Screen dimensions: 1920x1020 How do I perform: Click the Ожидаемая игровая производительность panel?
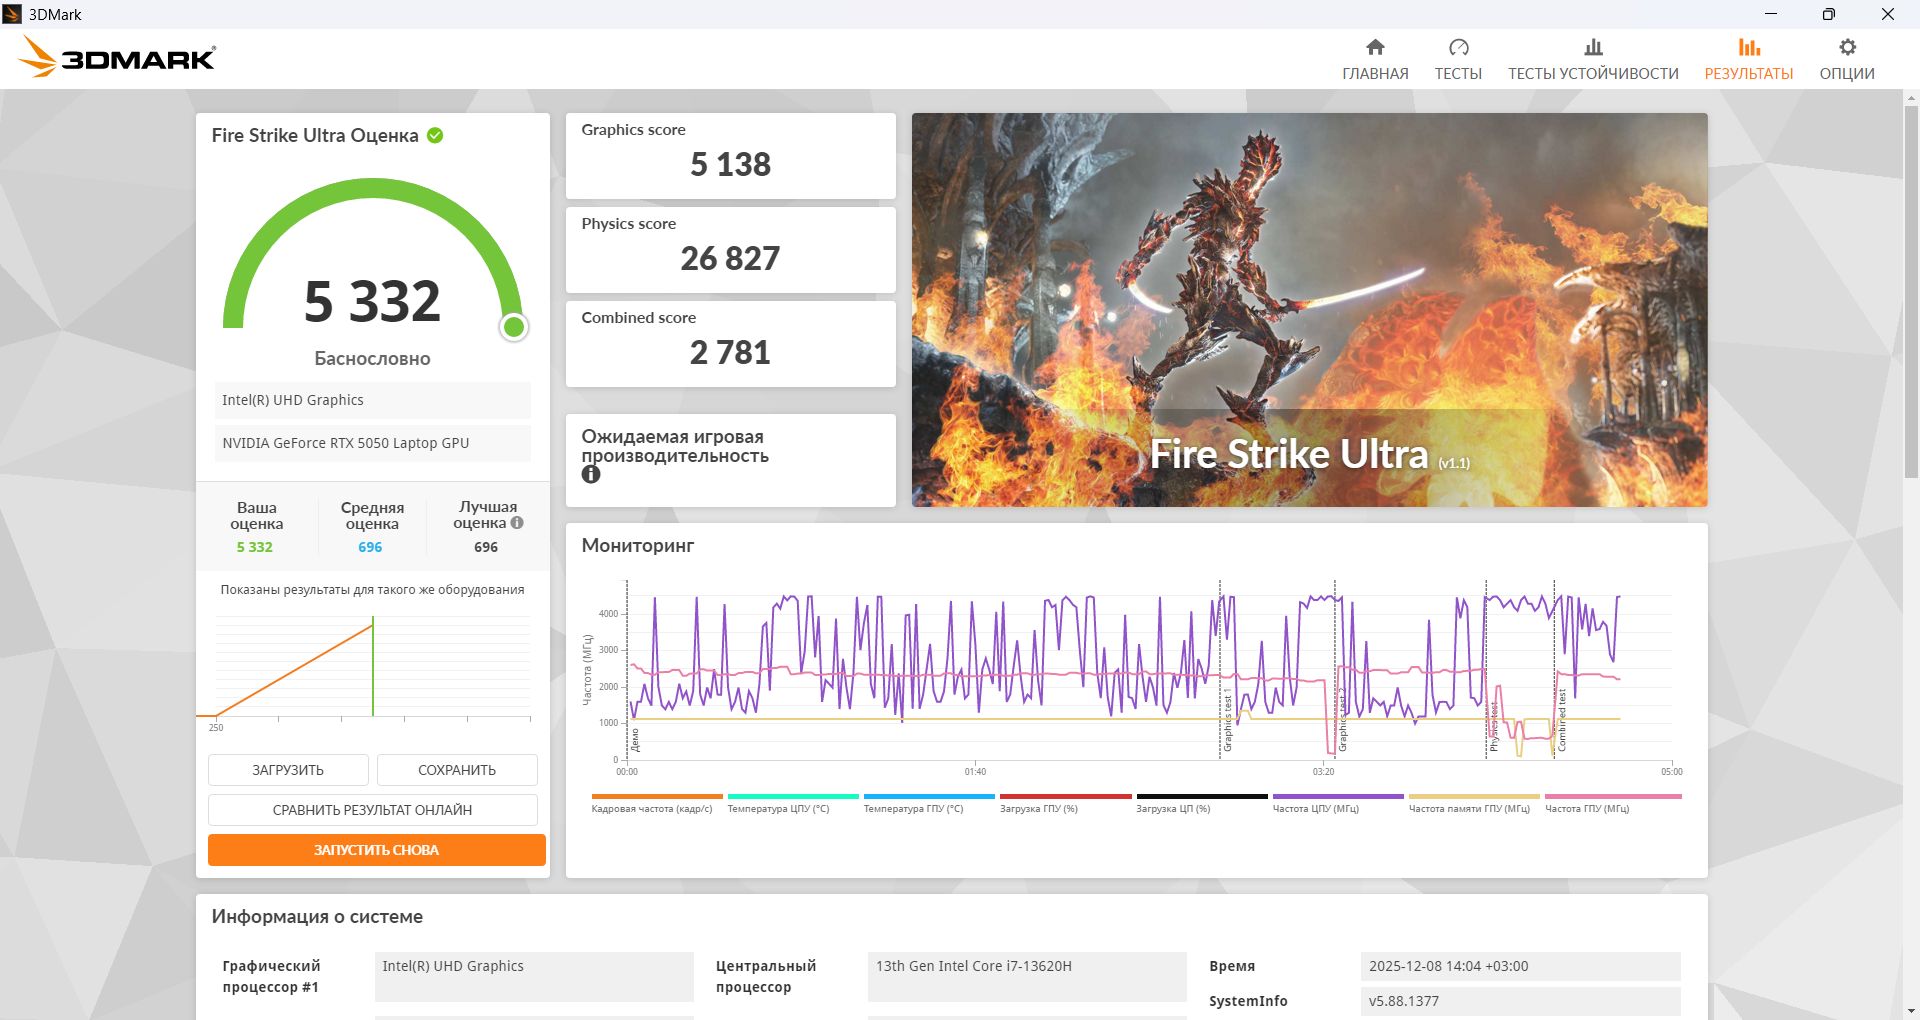pos(731,460)
